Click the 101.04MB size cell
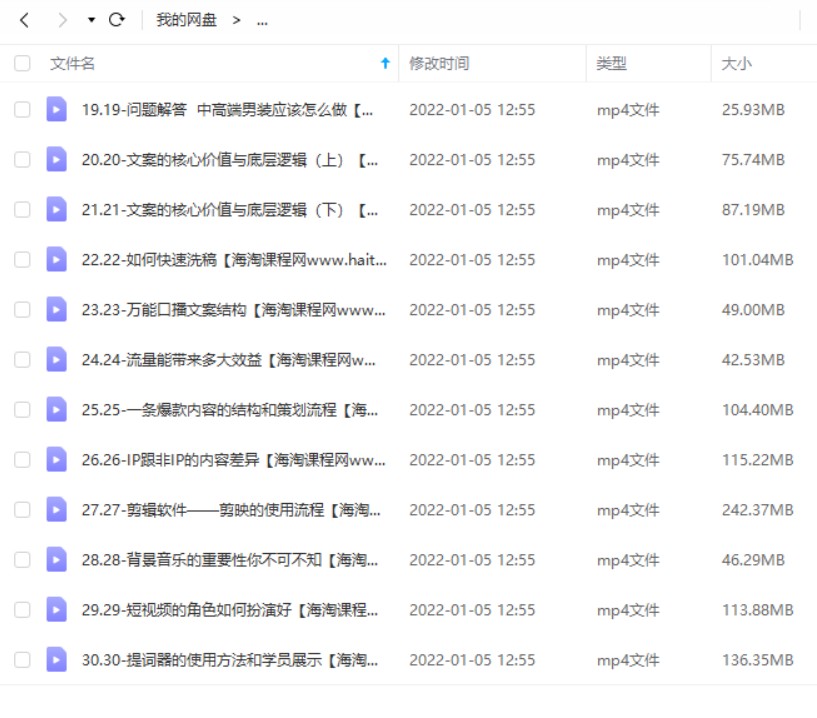This screenshot has width=817, height=718. (x=758, y=259)
